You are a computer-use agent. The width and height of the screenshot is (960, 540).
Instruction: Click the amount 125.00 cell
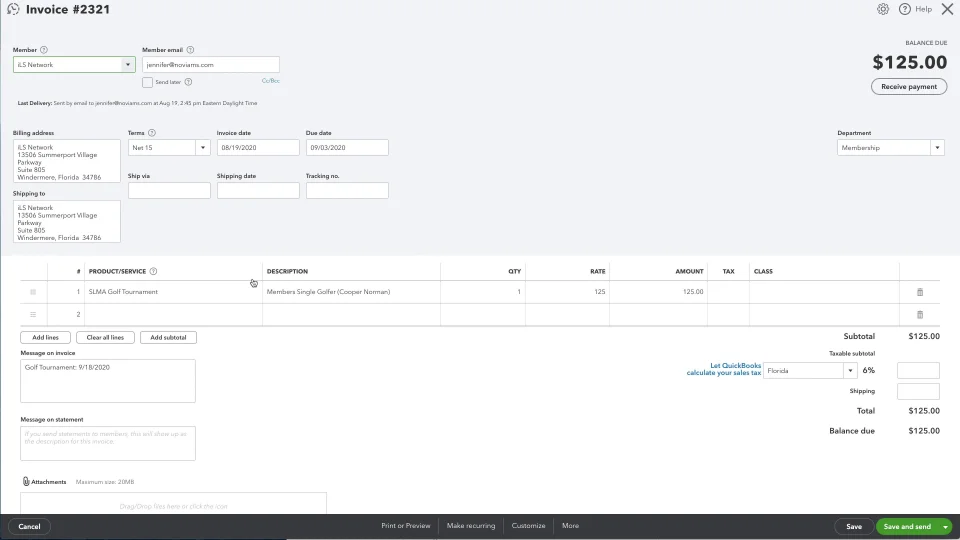click(659, 292)
